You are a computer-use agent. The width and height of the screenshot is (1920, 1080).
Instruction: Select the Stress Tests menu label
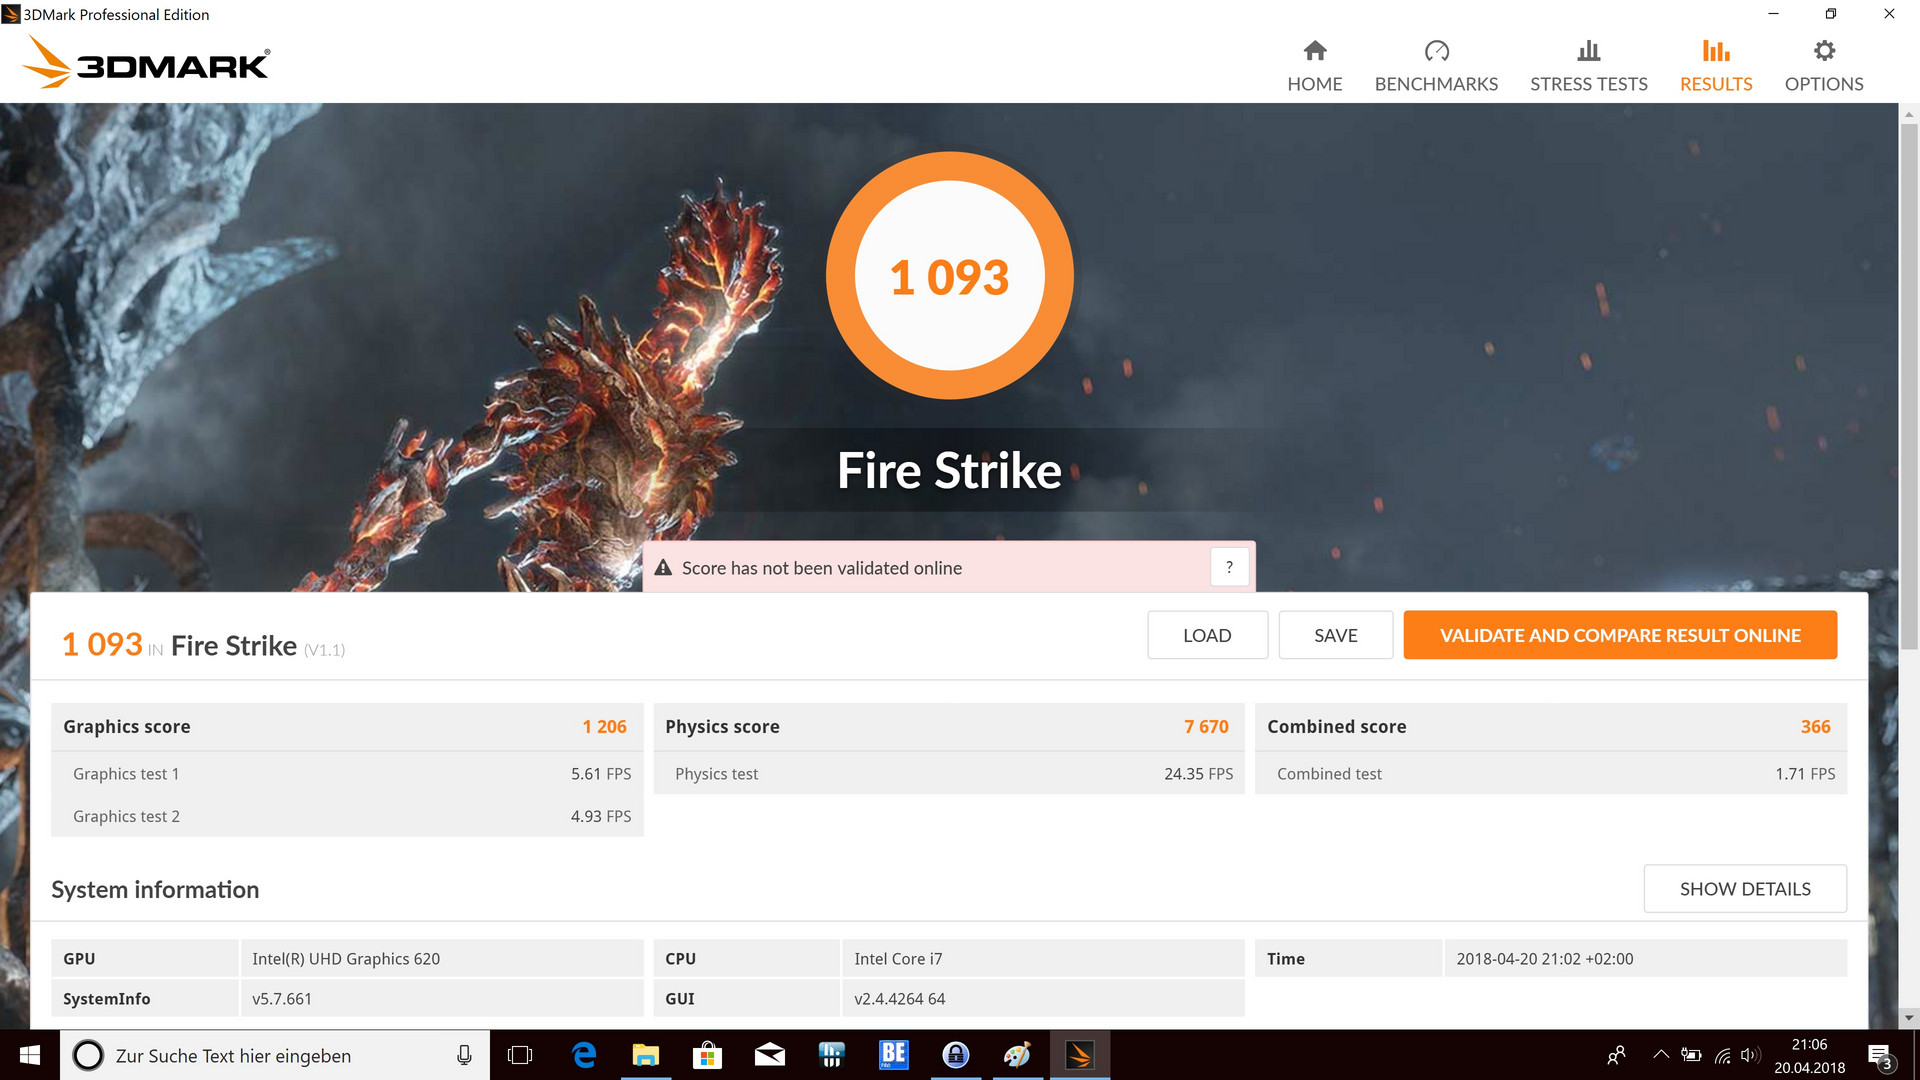point(1588,84)
